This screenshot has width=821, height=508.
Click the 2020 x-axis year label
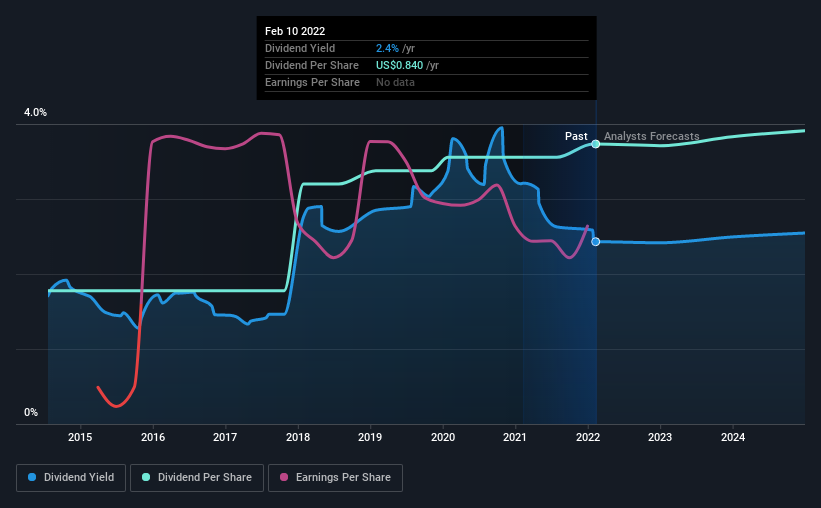click(x=442, y=437)
